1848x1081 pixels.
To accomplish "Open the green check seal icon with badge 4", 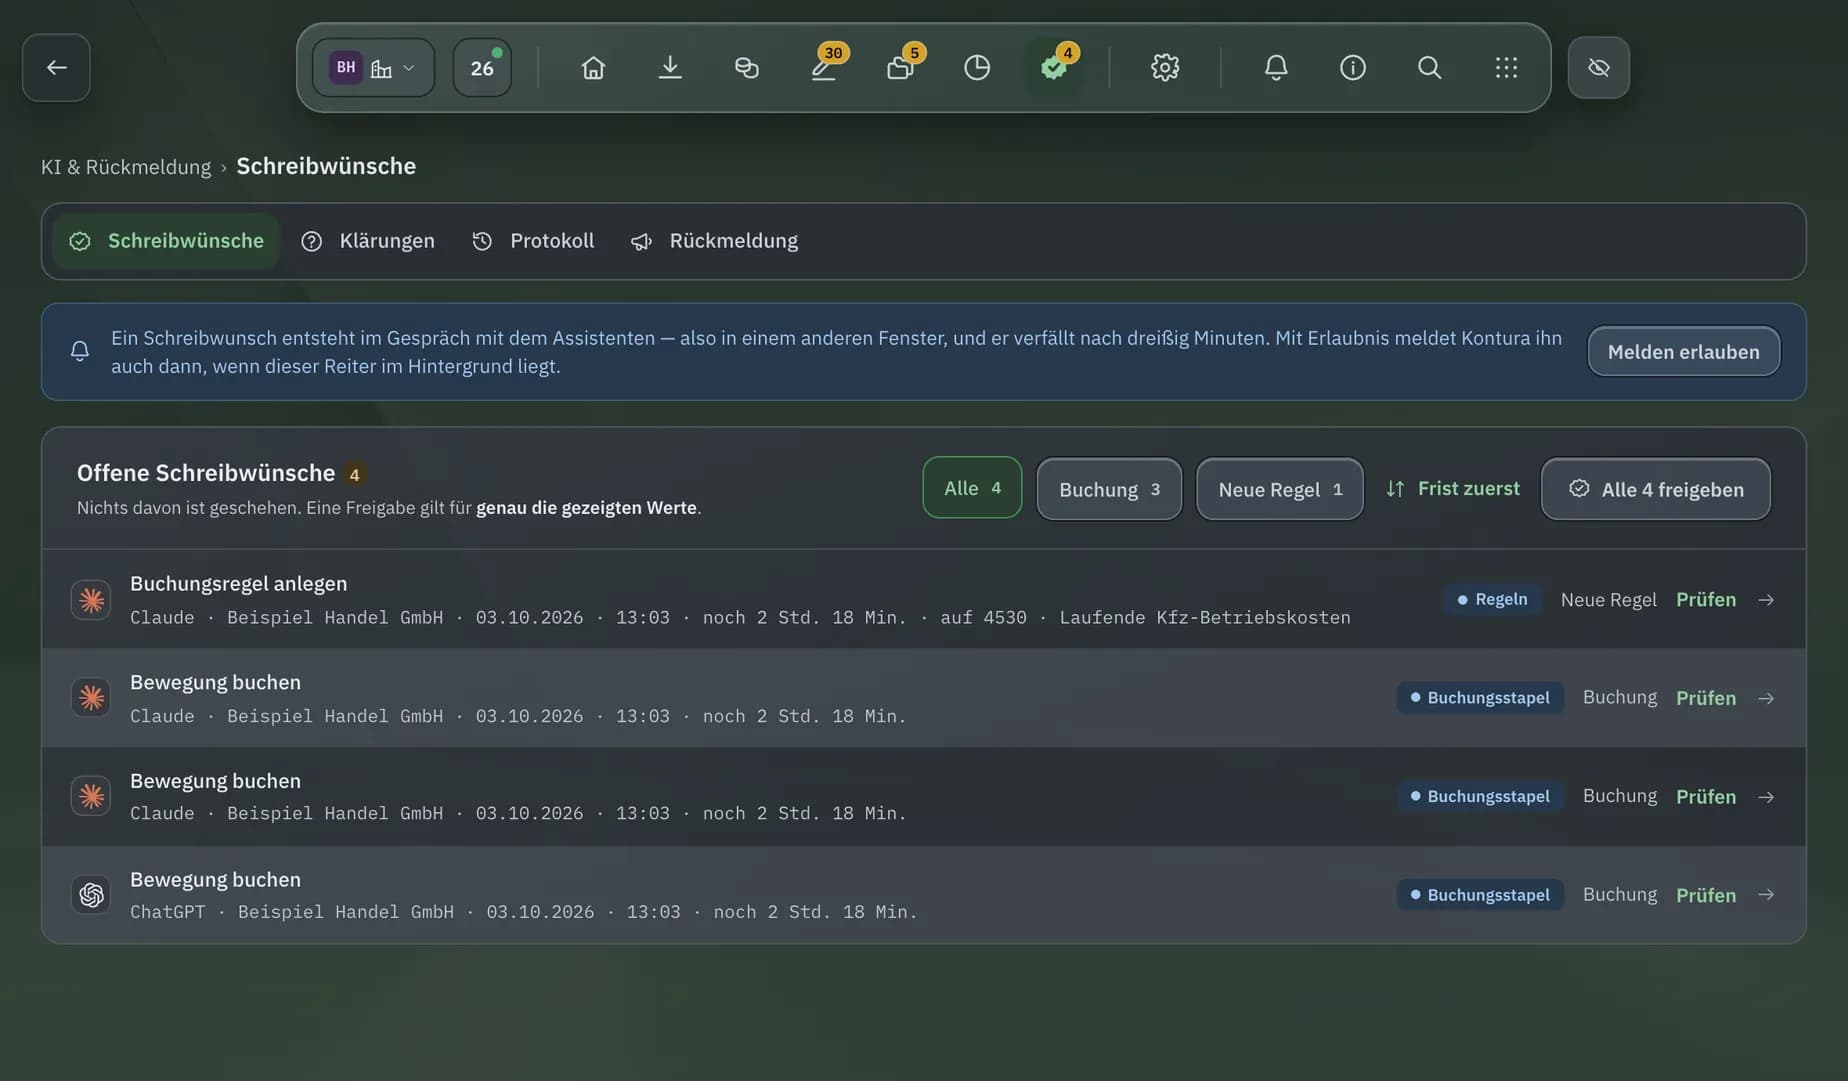I will click(x=1054, y=67).
